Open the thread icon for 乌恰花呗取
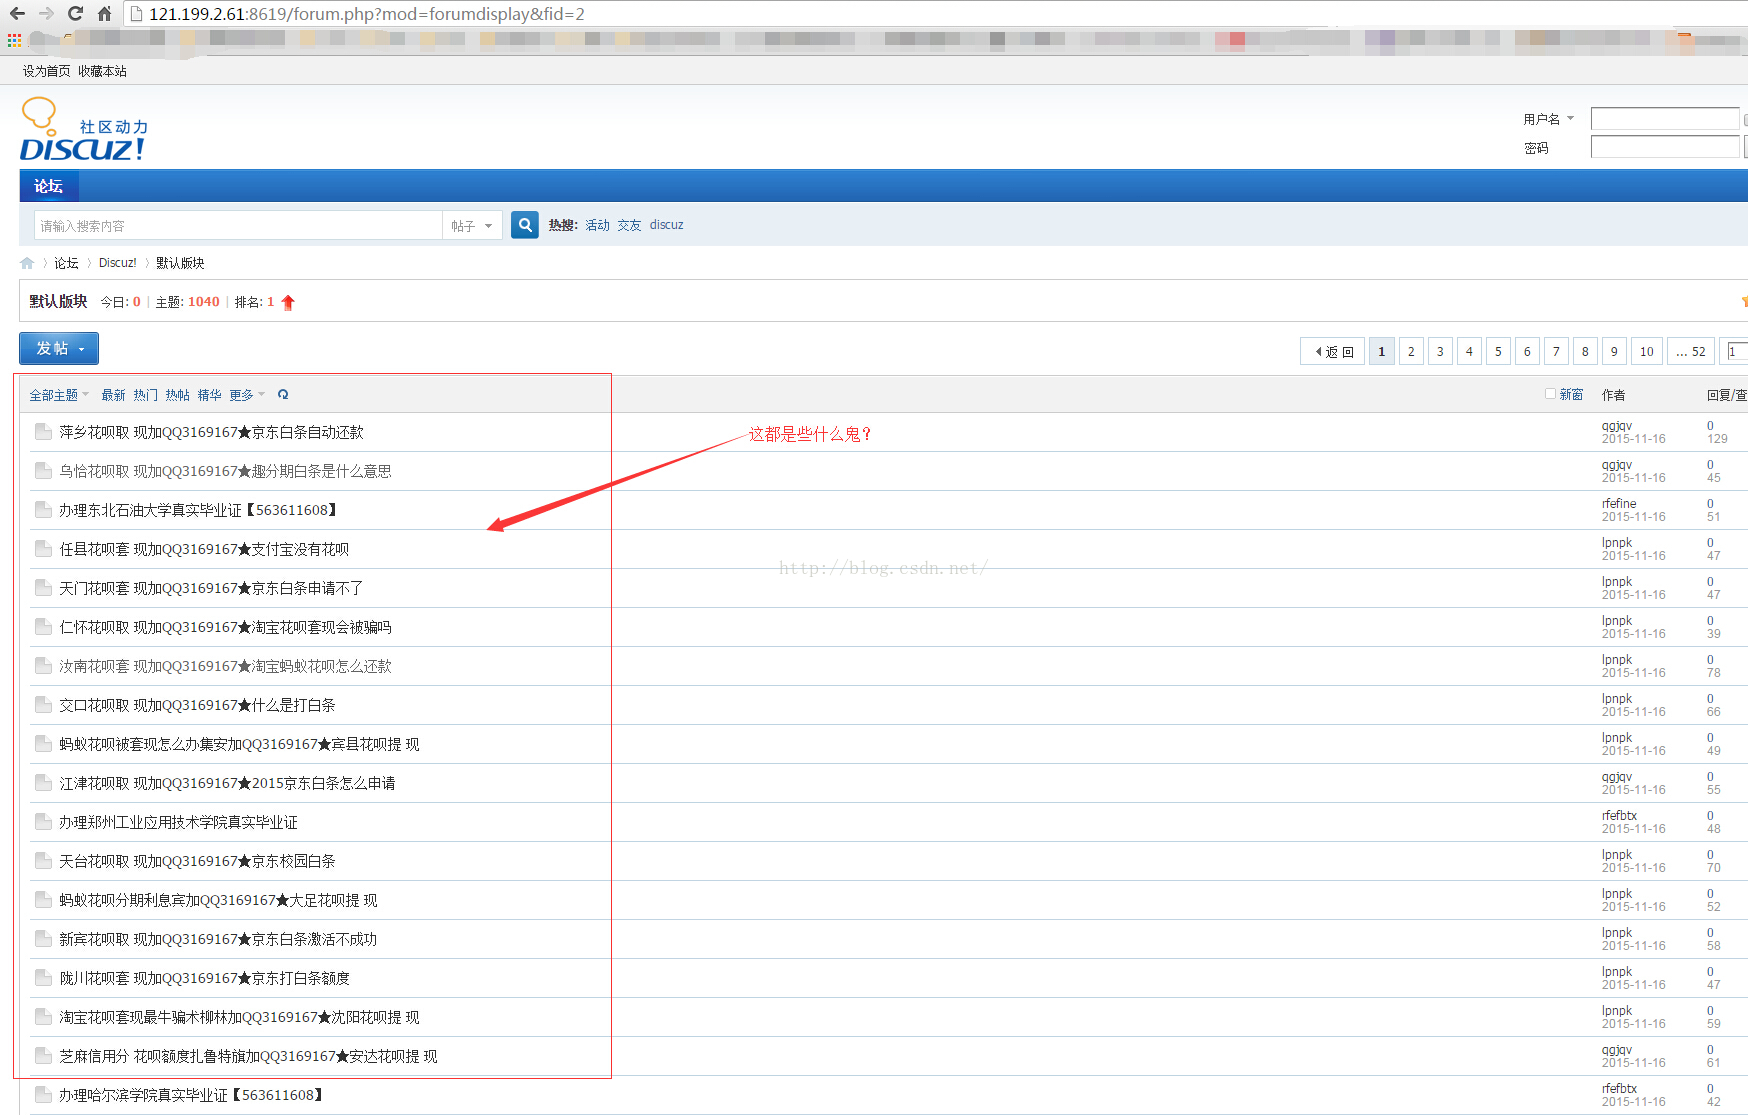This screenshot has height=1115, width=1748. pos(43,471)
